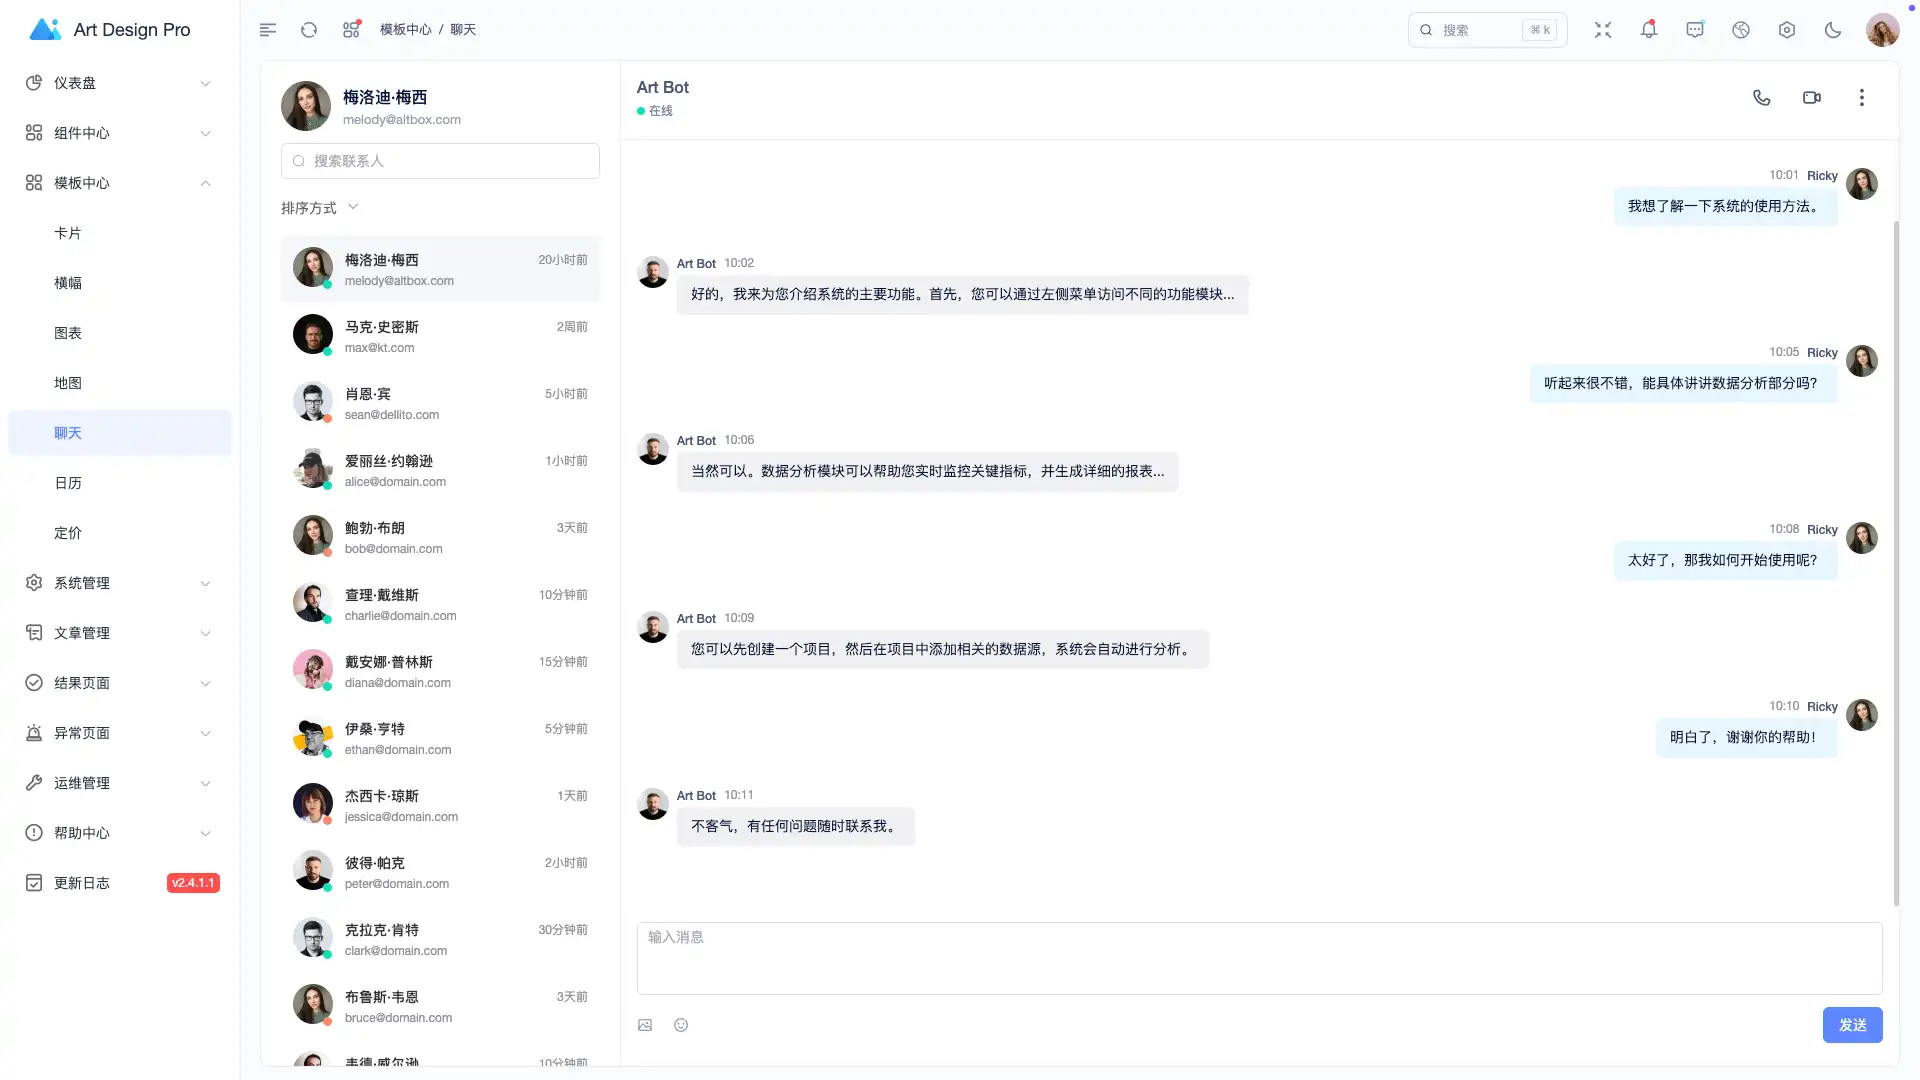Collapse the 模板中心 menu
1920x1080 pixels.
(118, 183)
